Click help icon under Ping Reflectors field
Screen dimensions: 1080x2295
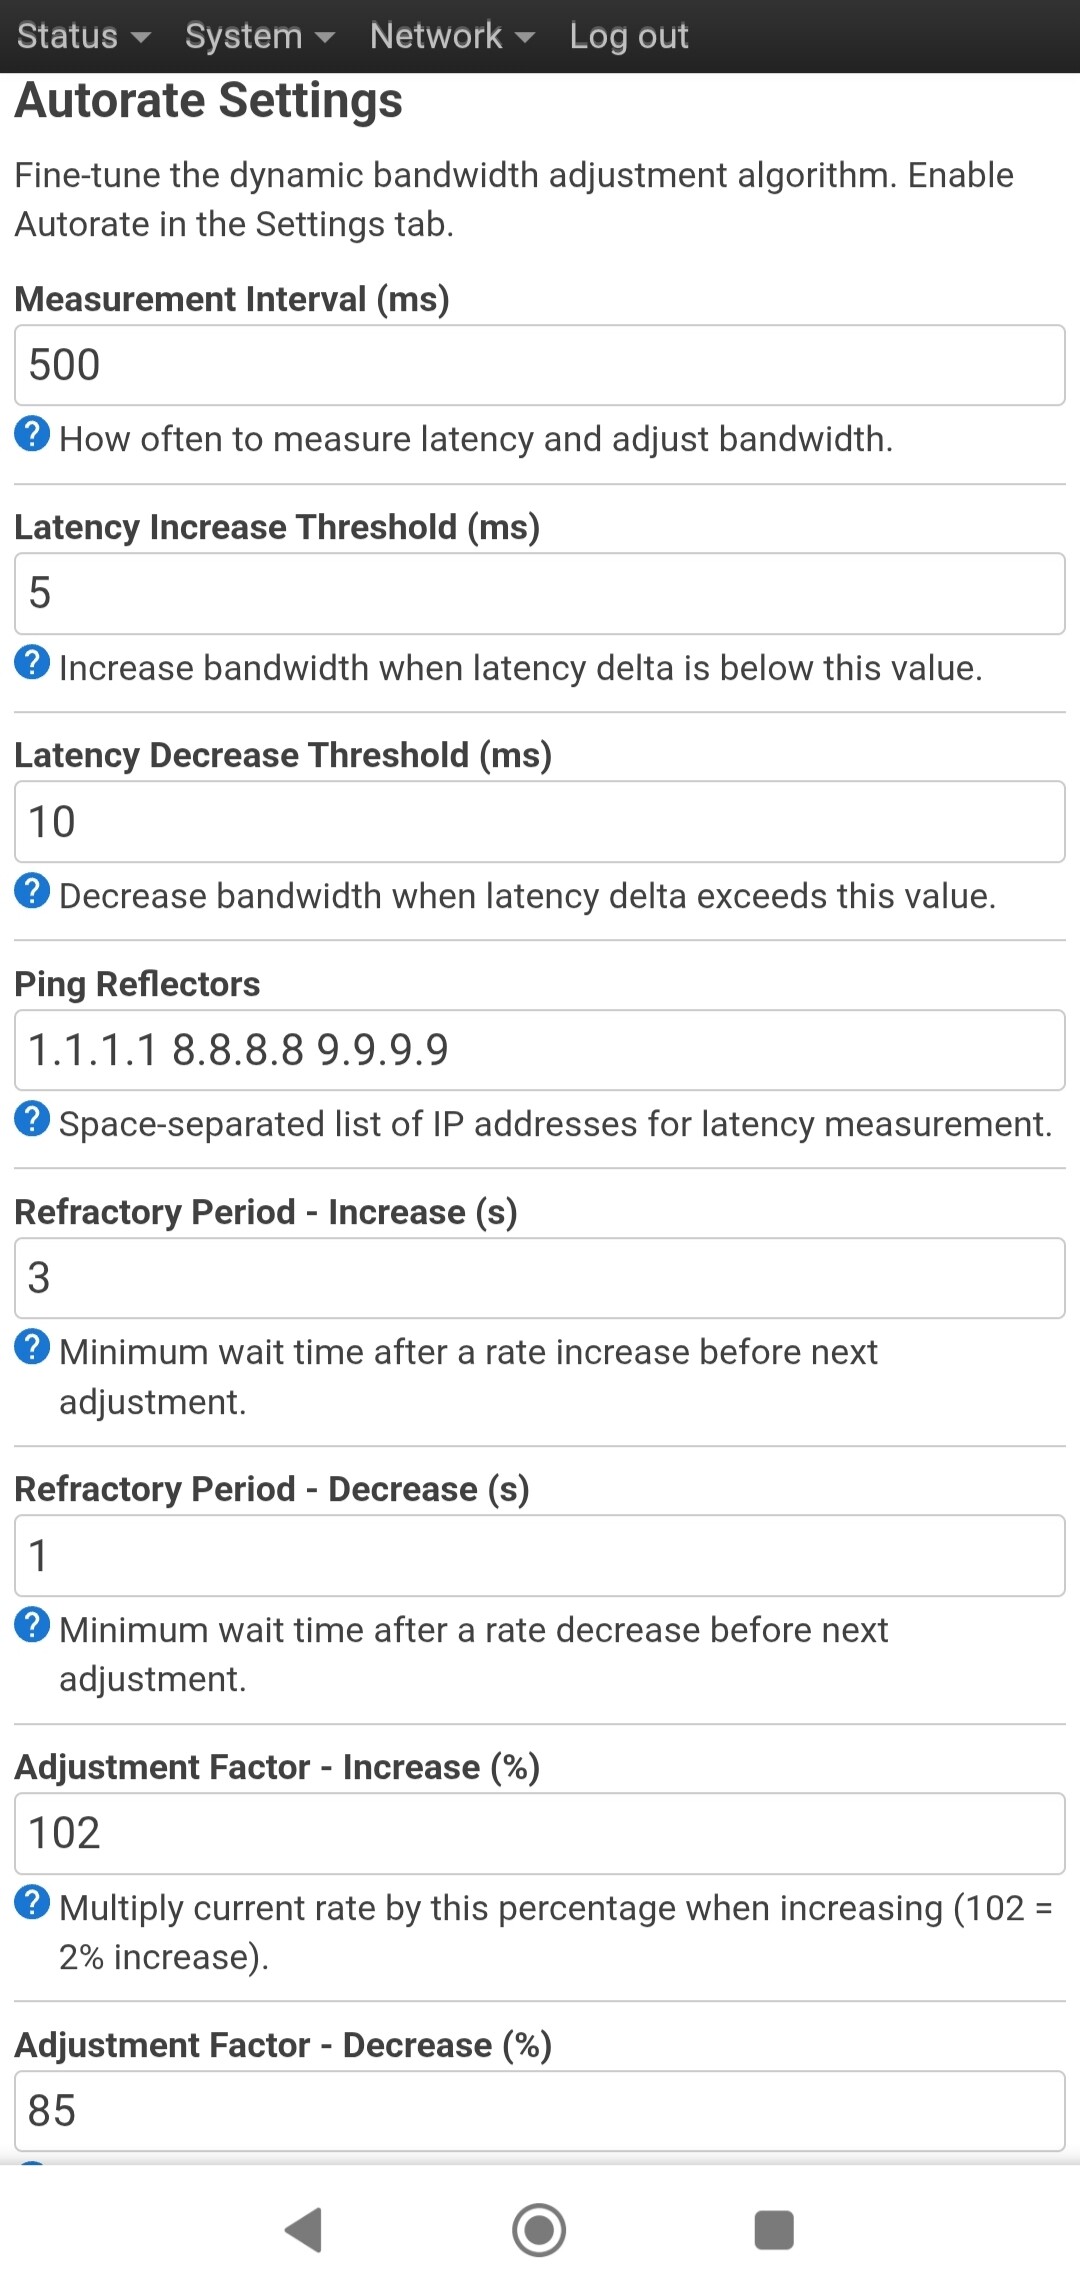[x=32, y=1119]
